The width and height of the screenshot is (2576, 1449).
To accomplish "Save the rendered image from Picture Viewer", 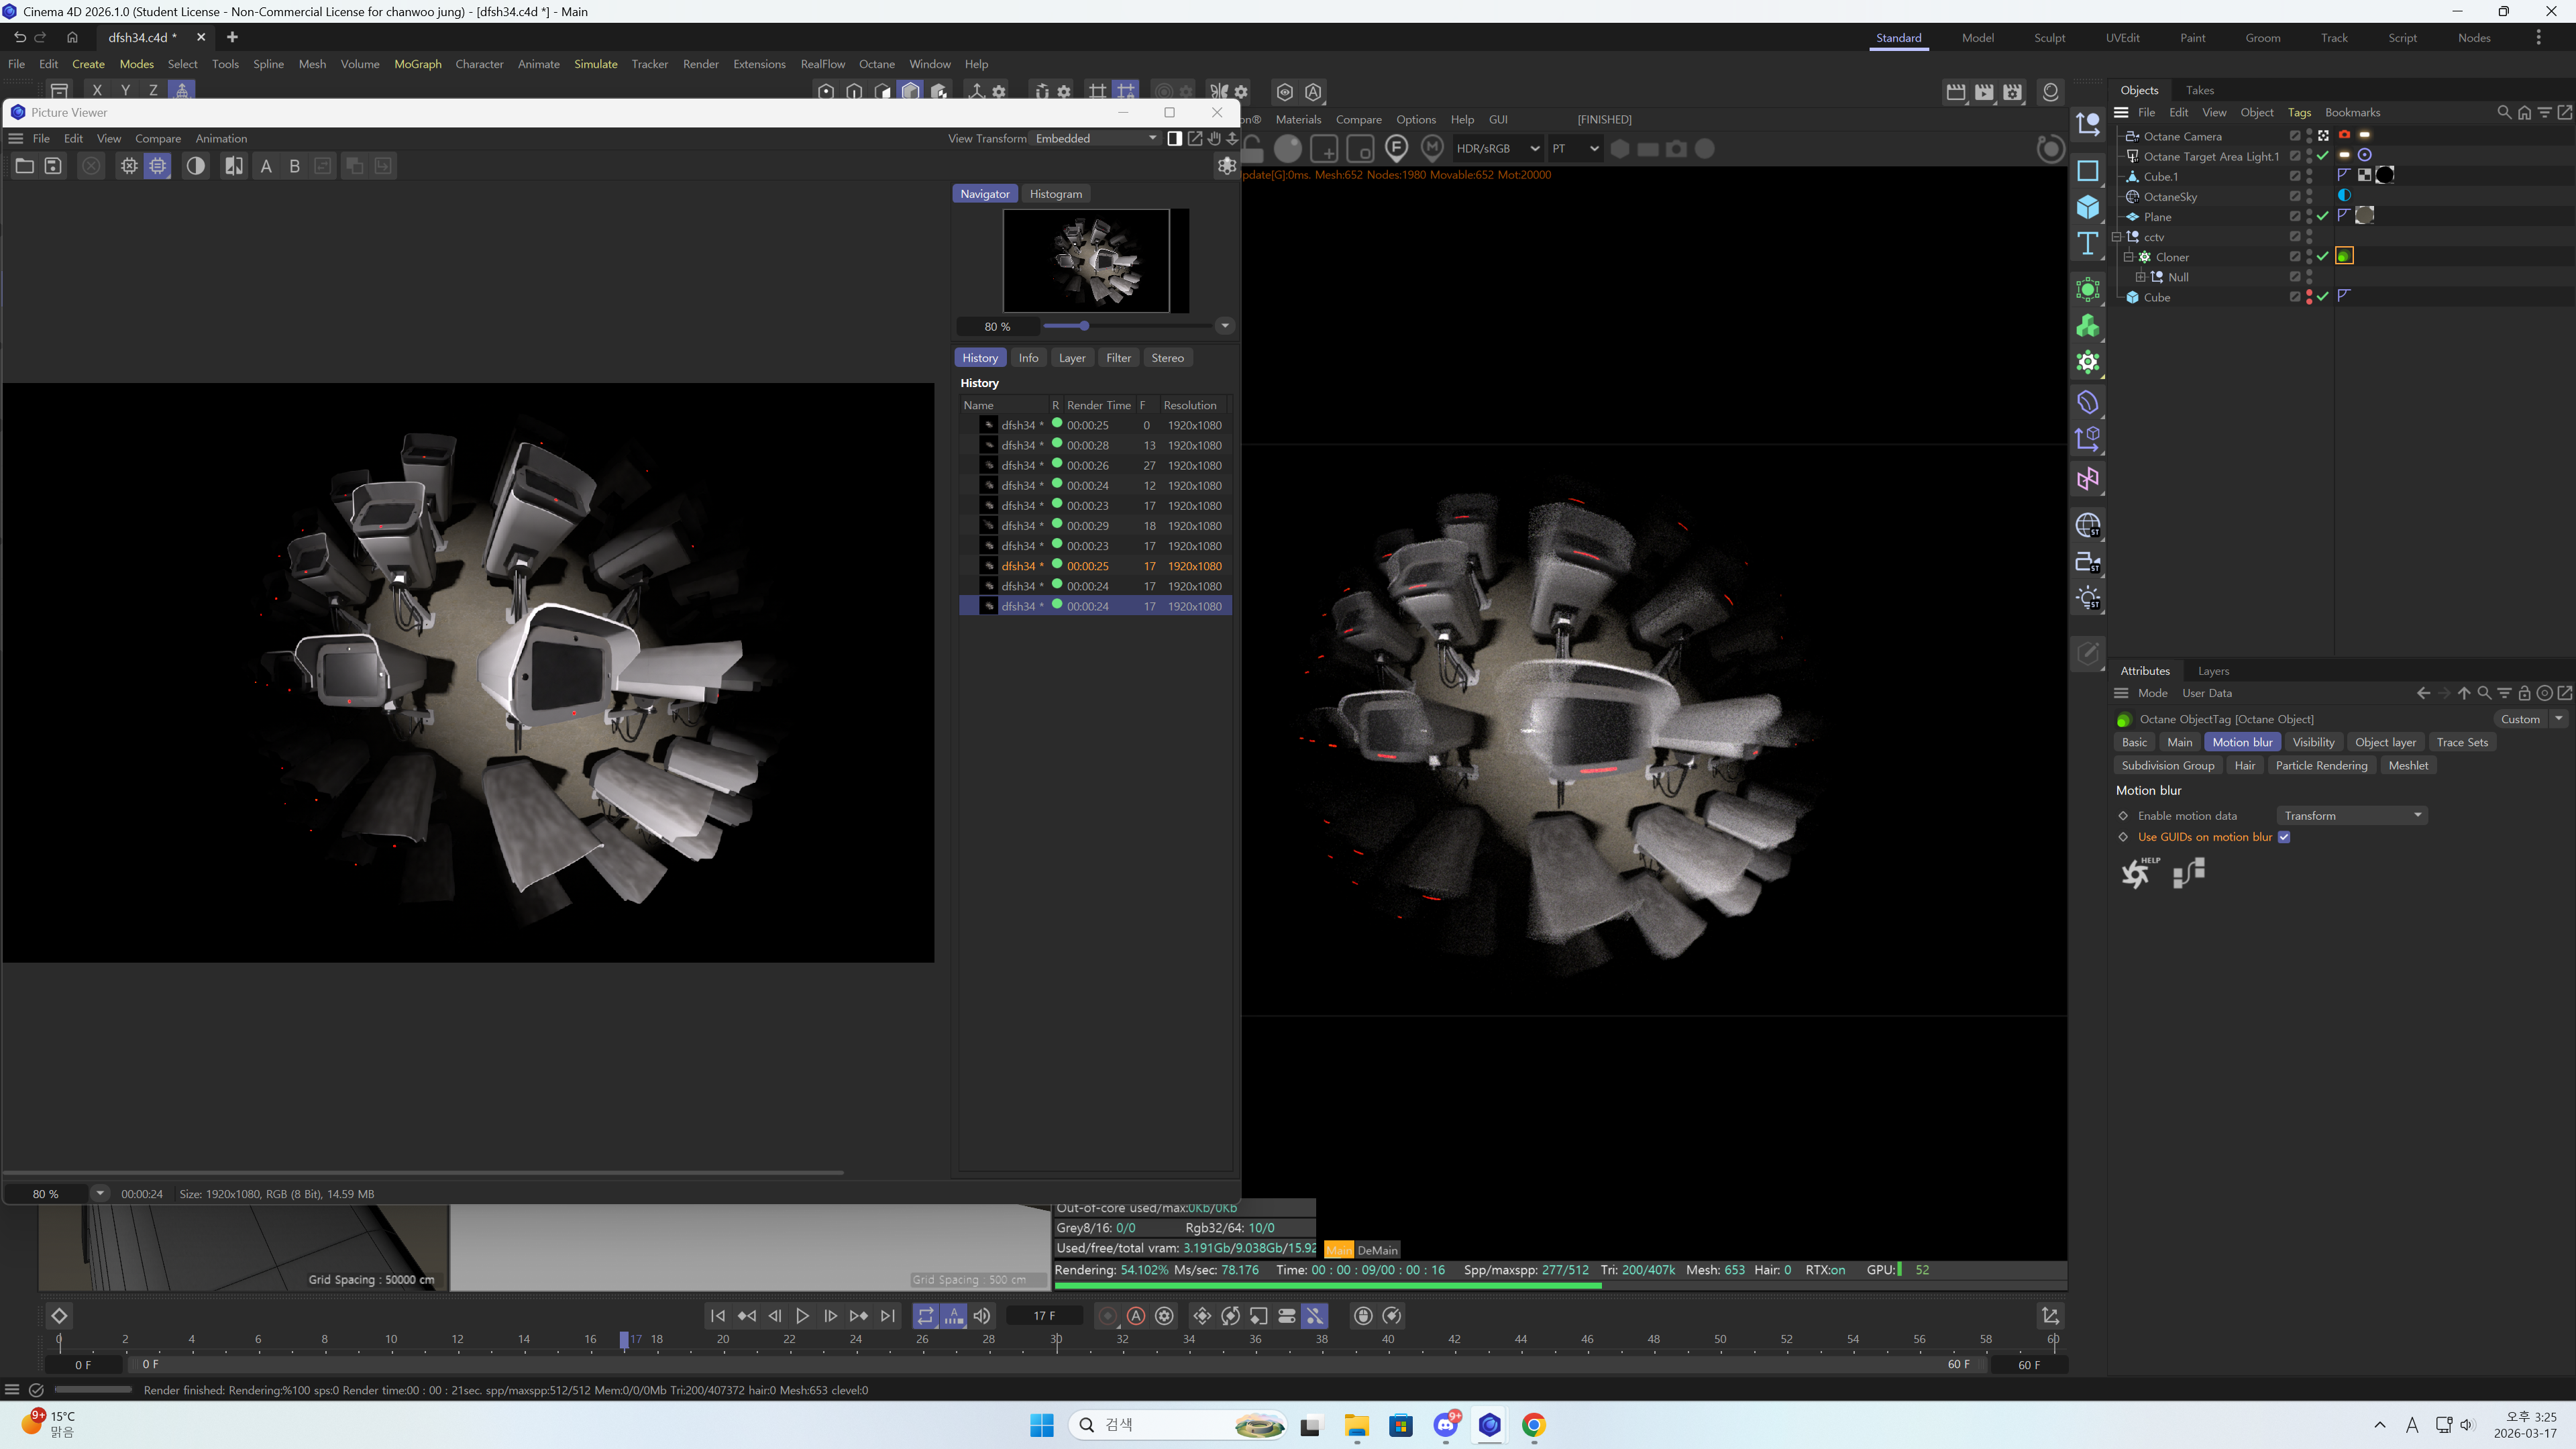I will [52, 166].
